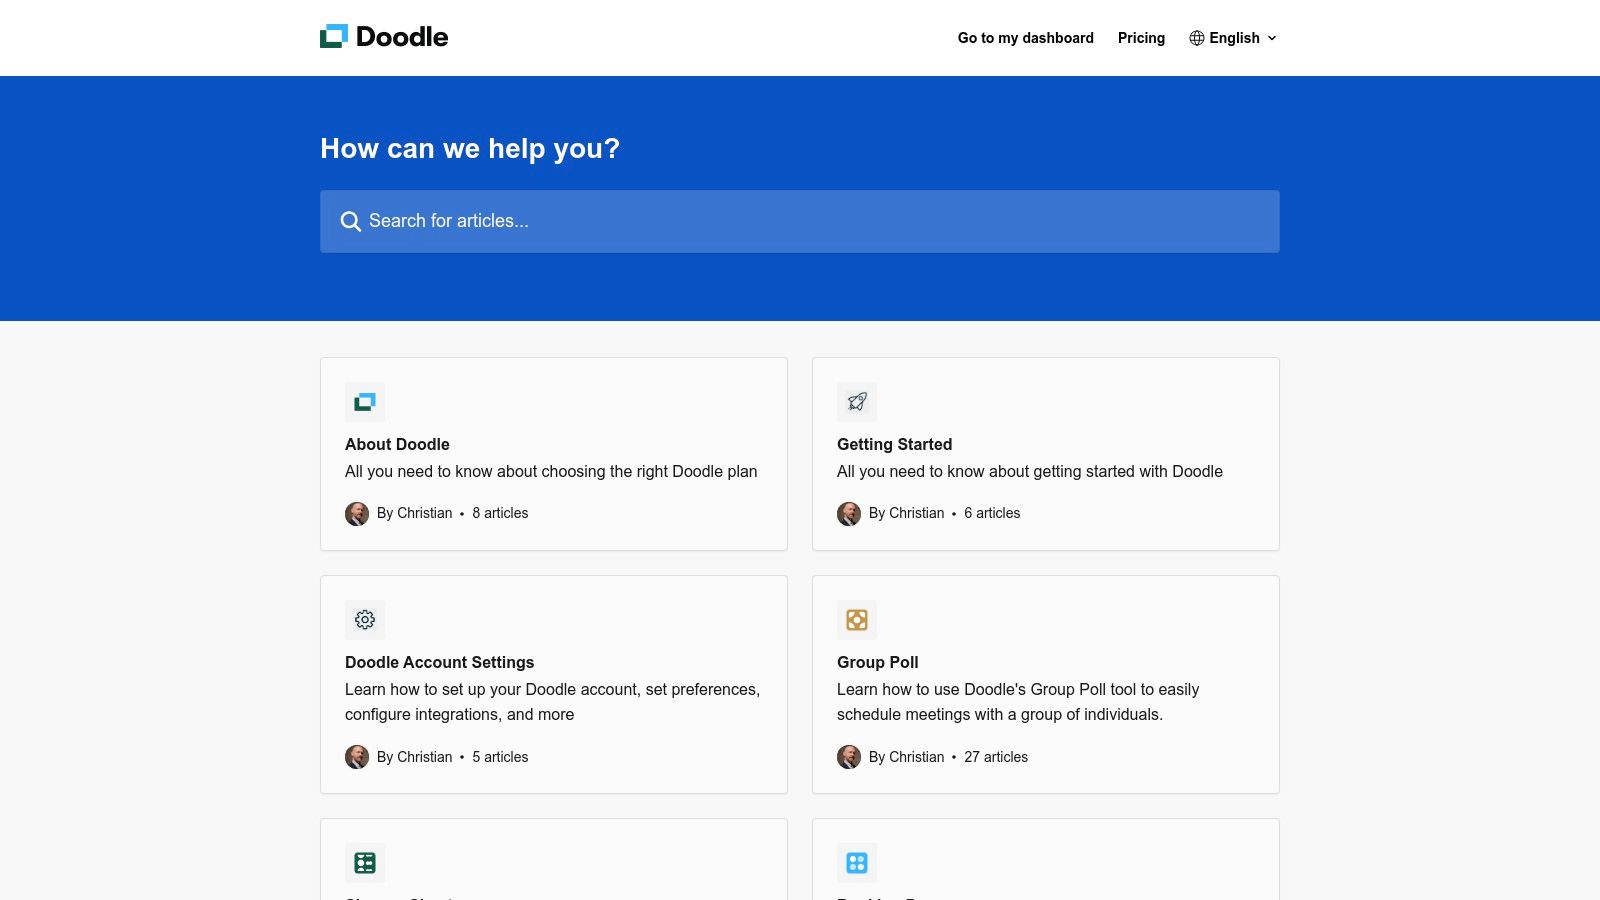Screen dimensions: 1600x900
Task: Click Christian's avatar on About Doodle card
Action: tap(356, 513)
